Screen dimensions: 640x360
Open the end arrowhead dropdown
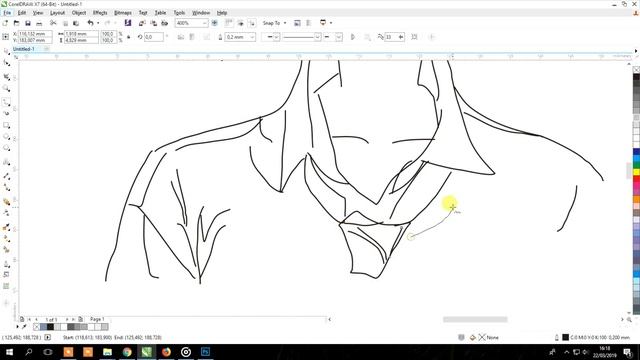(338, 37)
